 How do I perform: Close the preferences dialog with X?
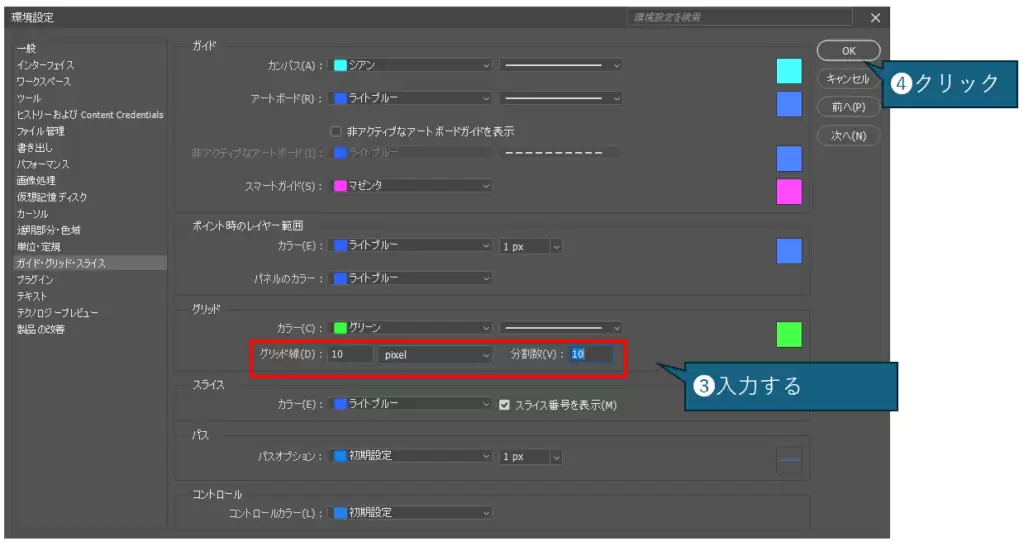(x=875, y=18)
